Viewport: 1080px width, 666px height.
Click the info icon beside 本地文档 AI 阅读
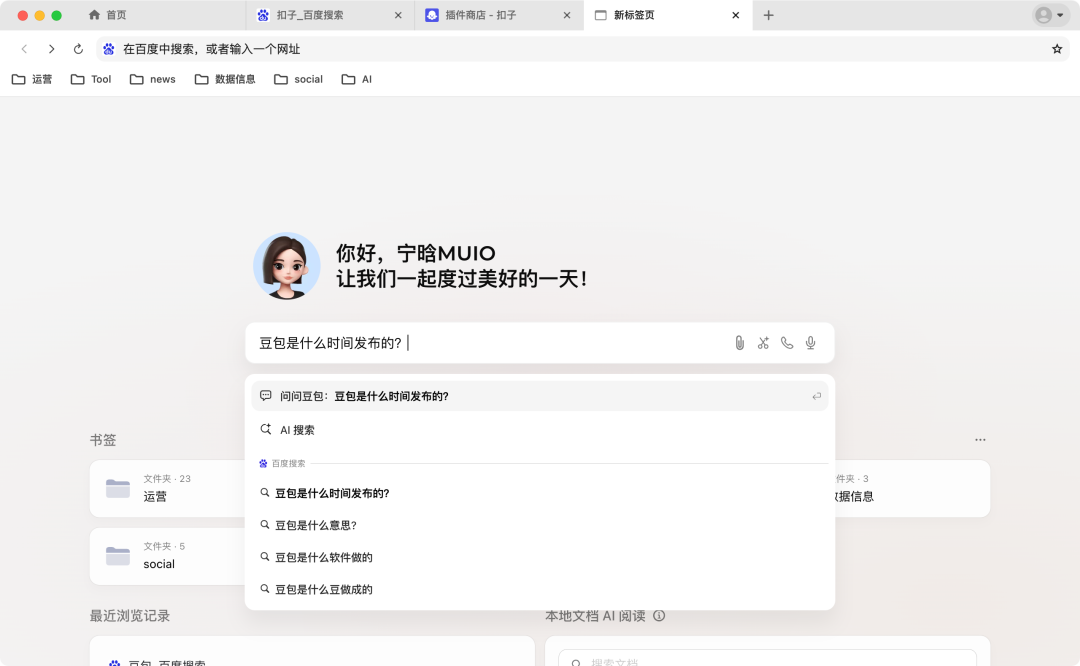[x=658, y=616]
